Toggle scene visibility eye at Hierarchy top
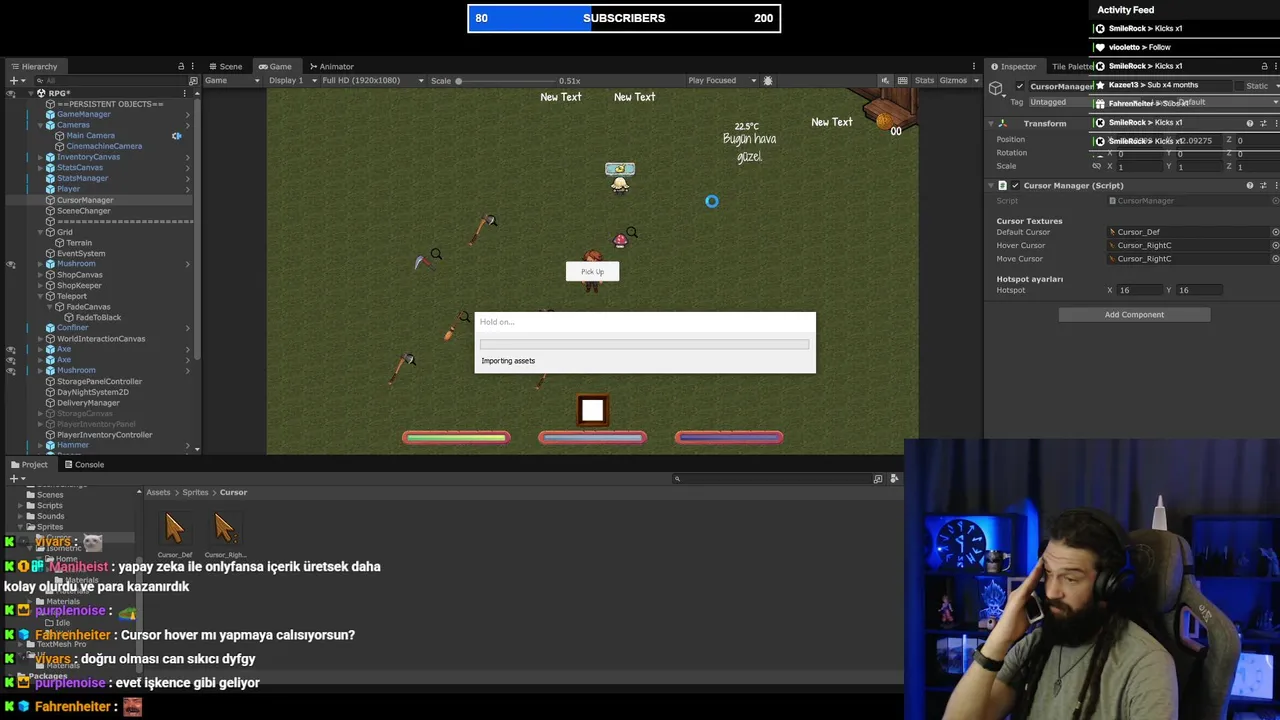 pos(11,93)
